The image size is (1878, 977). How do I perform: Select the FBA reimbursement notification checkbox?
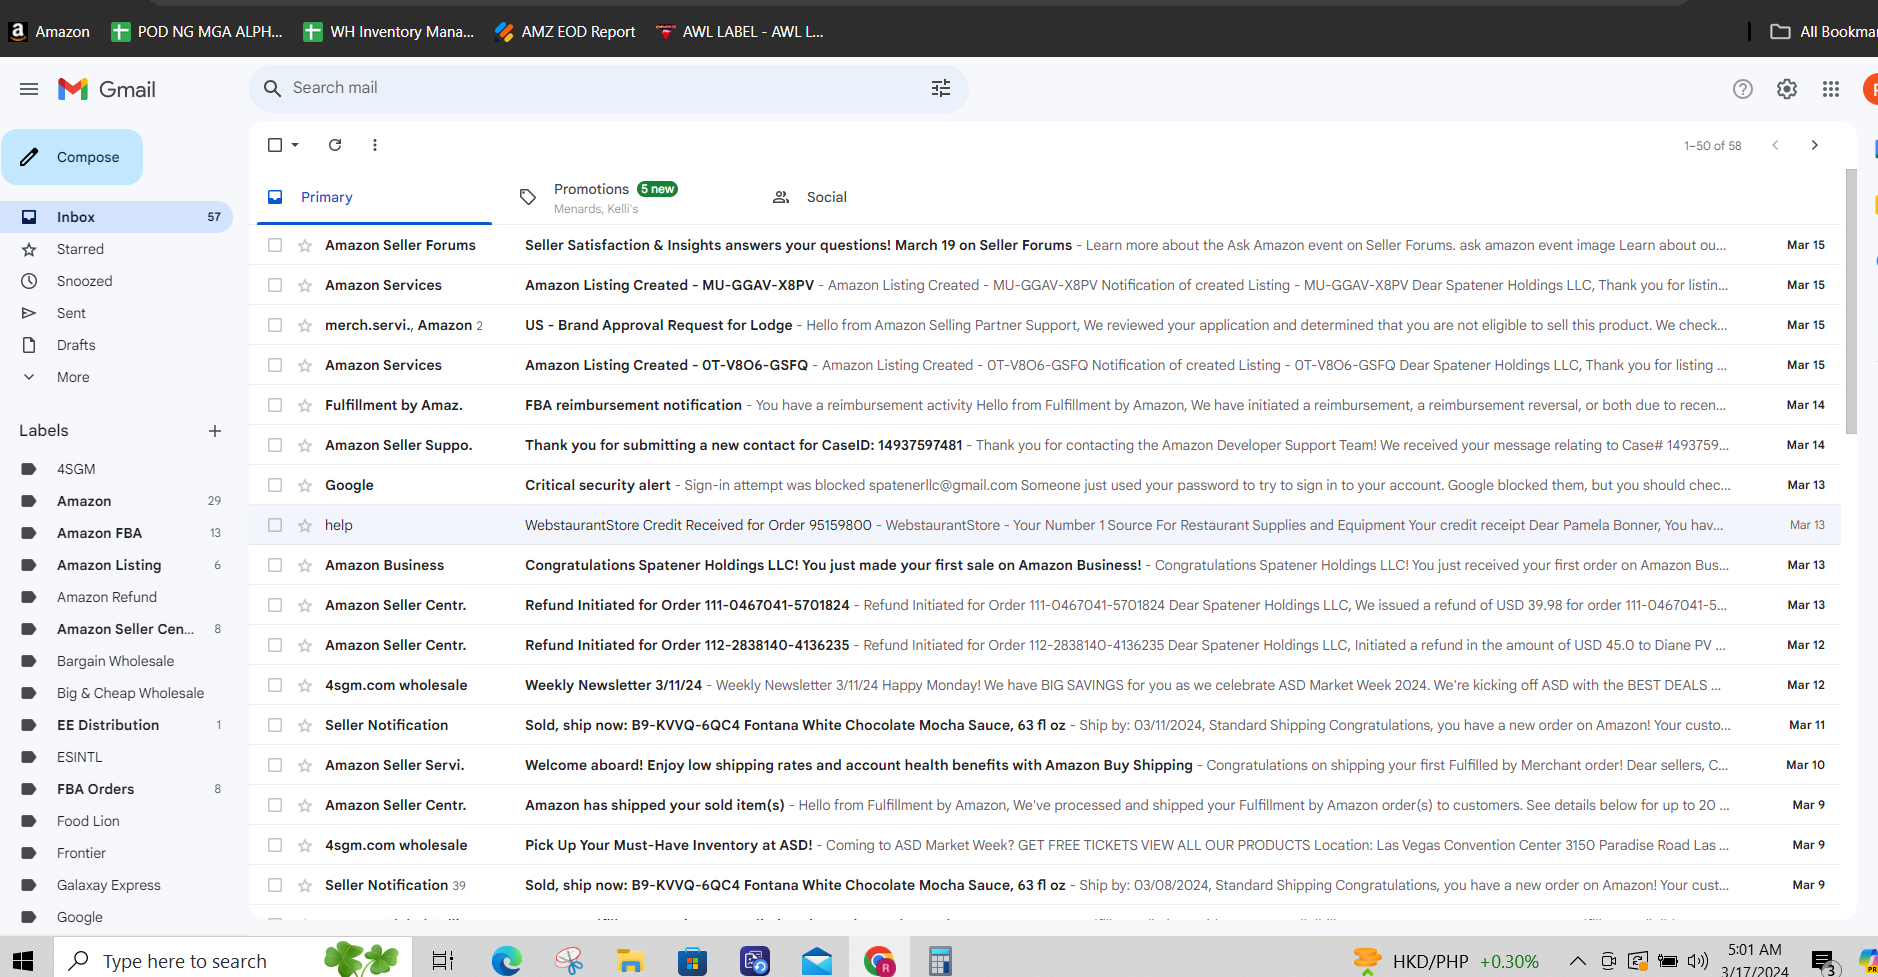click(275, 405)
